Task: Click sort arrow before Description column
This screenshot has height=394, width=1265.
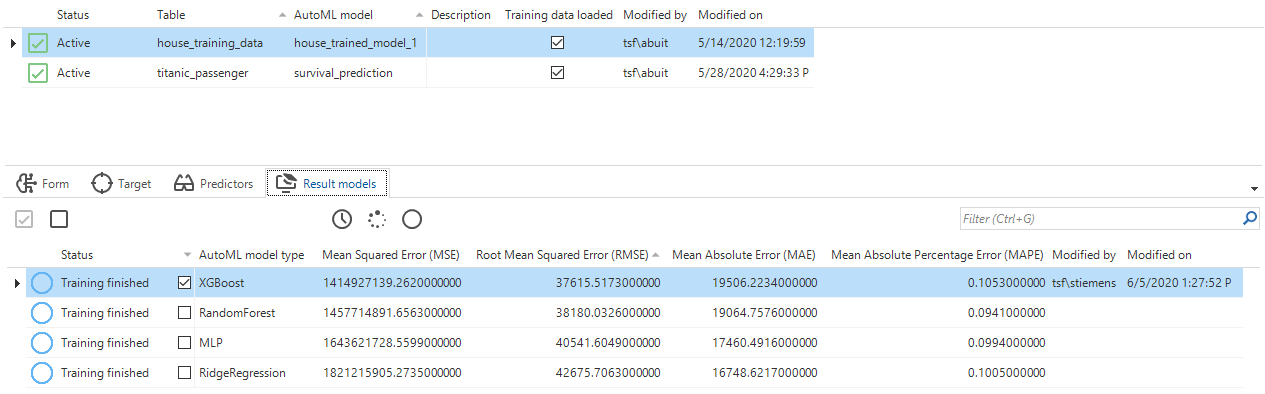Action: pos(420,15)
